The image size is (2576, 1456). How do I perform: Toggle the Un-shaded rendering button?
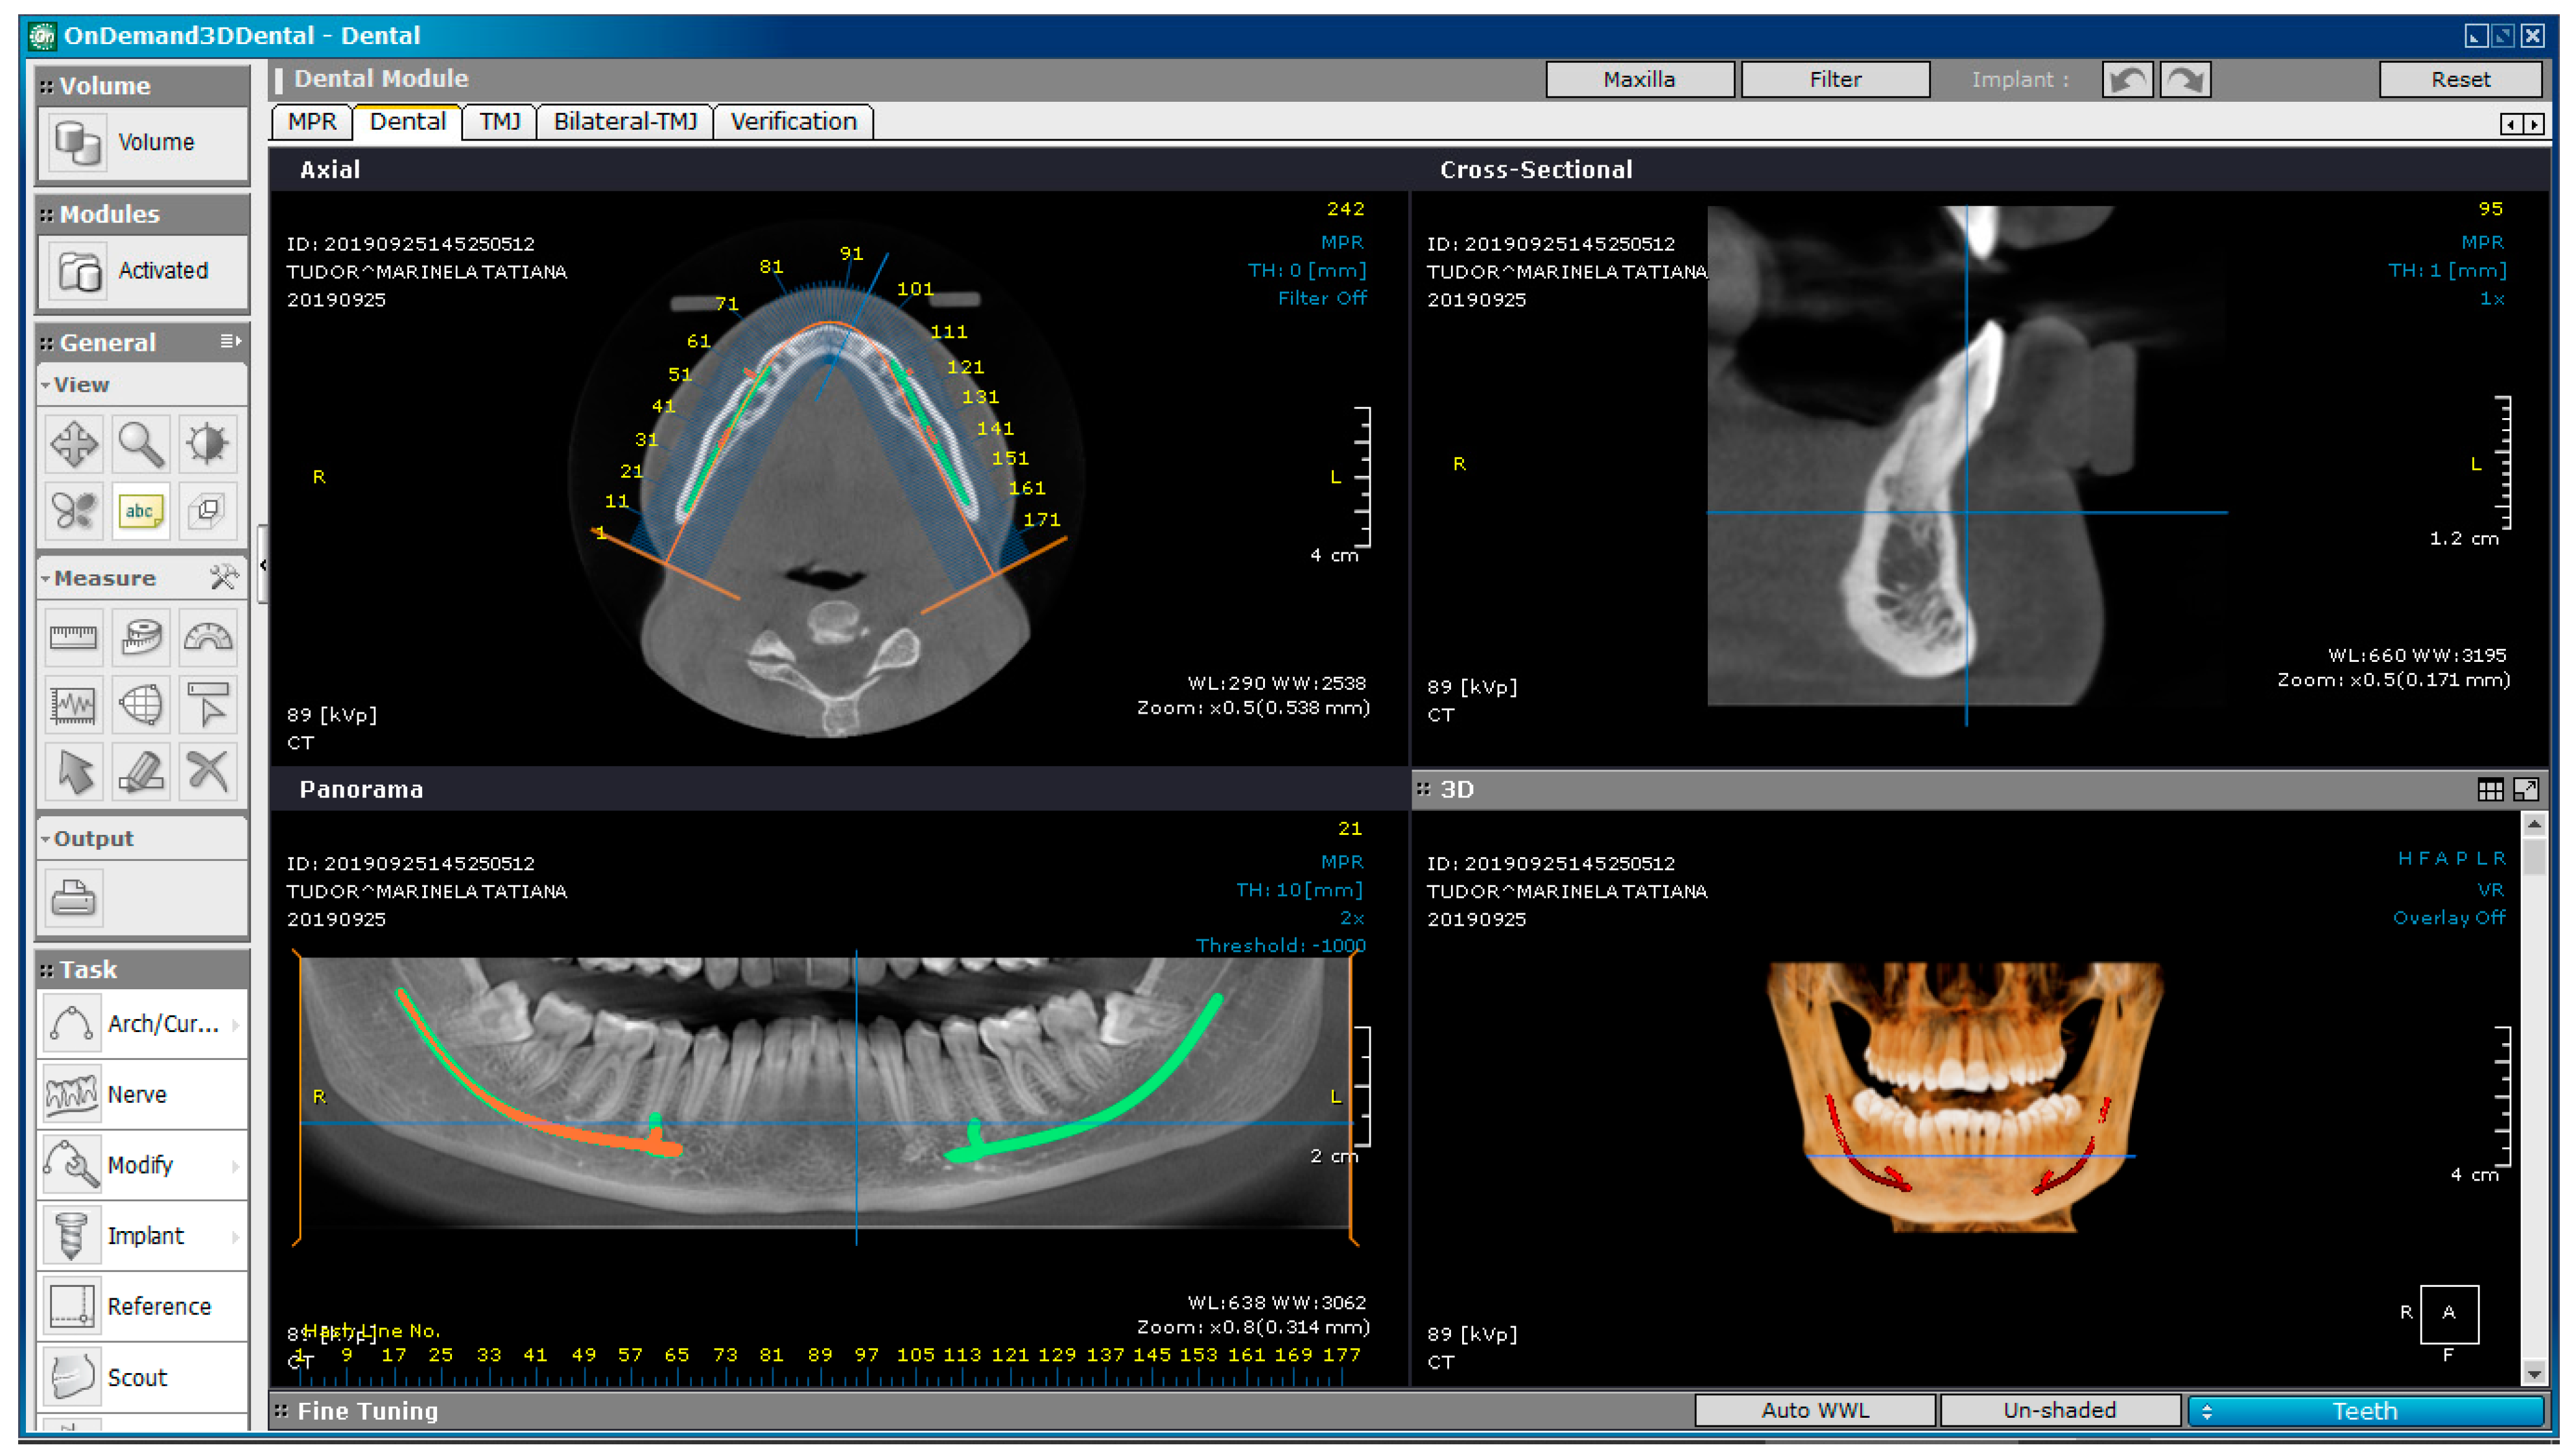pos(2060,1410)
